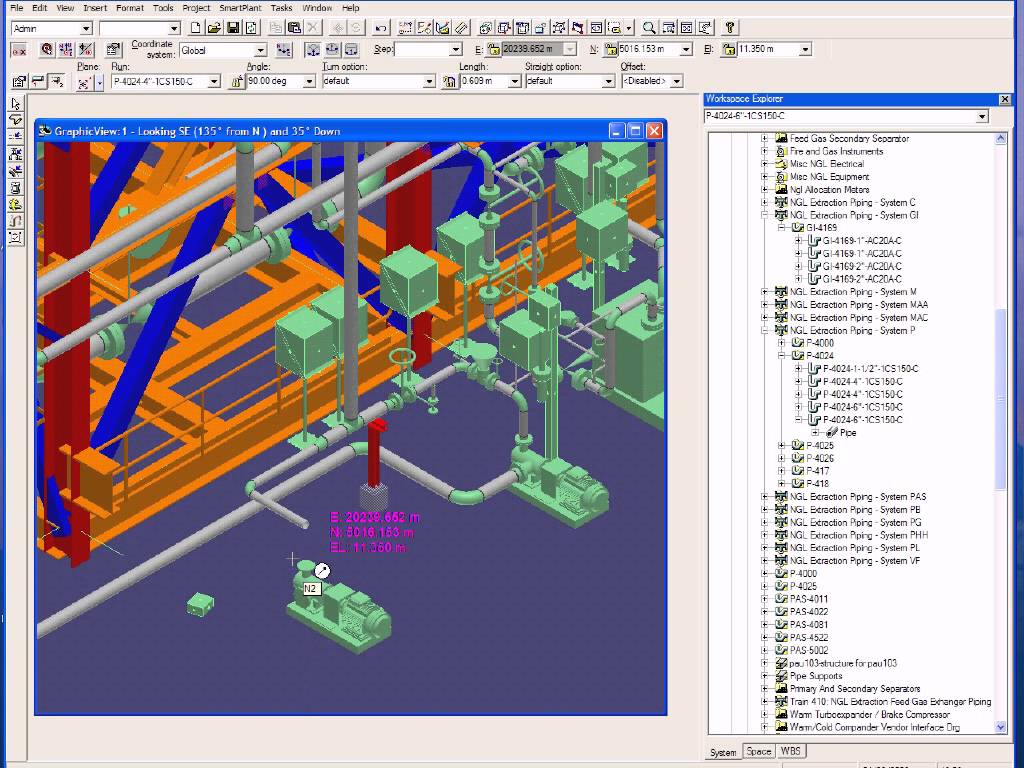Open a file using the Open folder icon
The width and height of the screenshot is (1024, 768).
click(214, 27)
